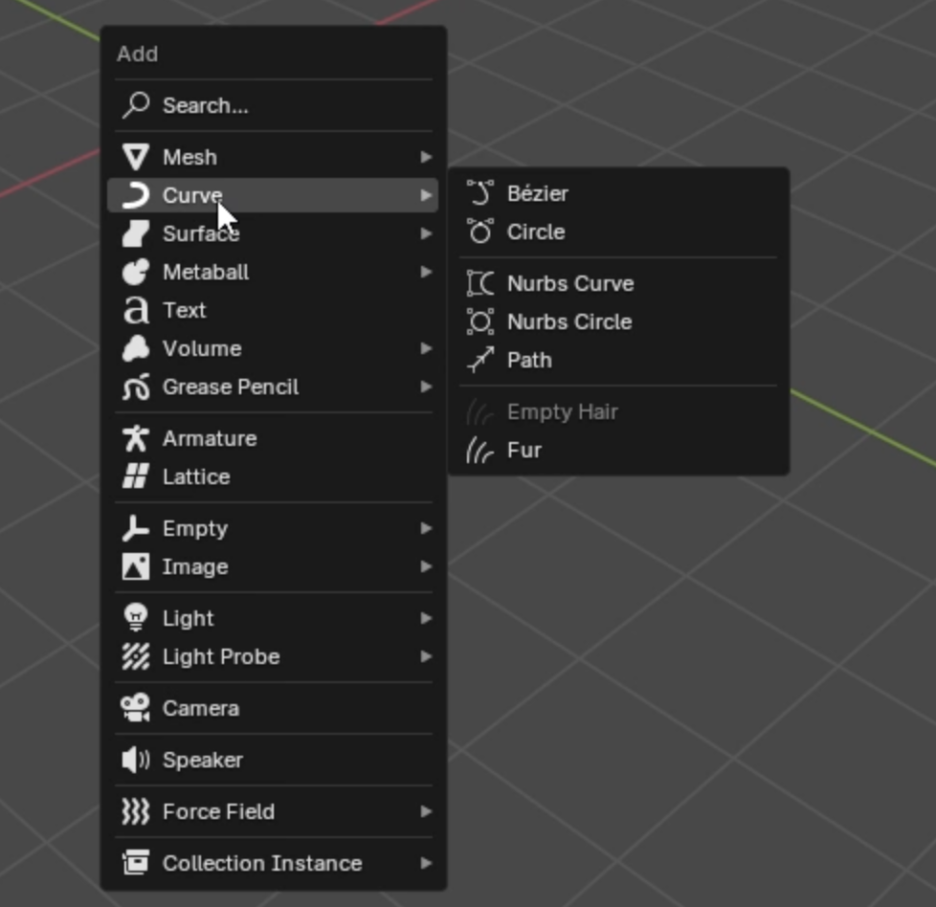Click the Curve icon in Add menu
Screen dimensions: 936x907
[x=136, y=195]
